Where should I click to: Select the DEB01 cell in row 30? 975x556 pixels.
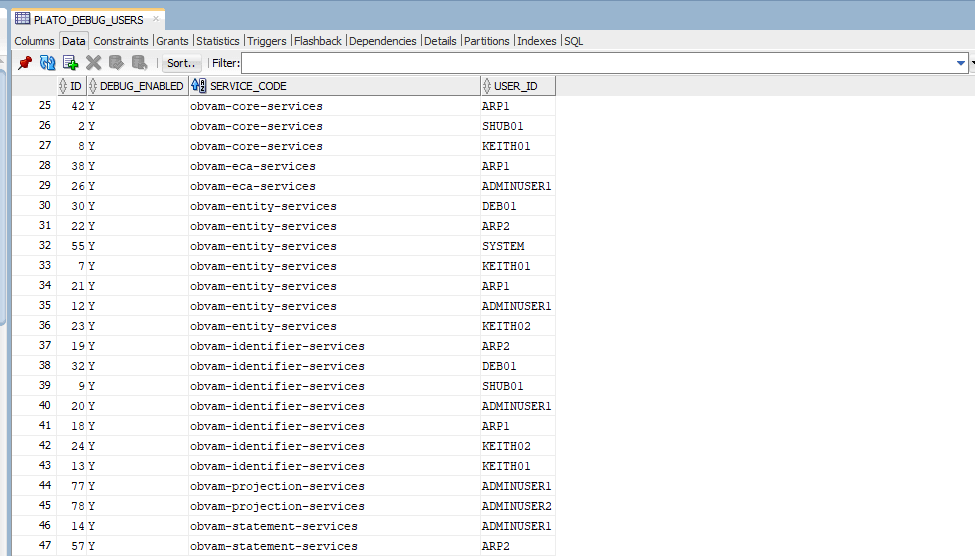[x=517, y=206]
